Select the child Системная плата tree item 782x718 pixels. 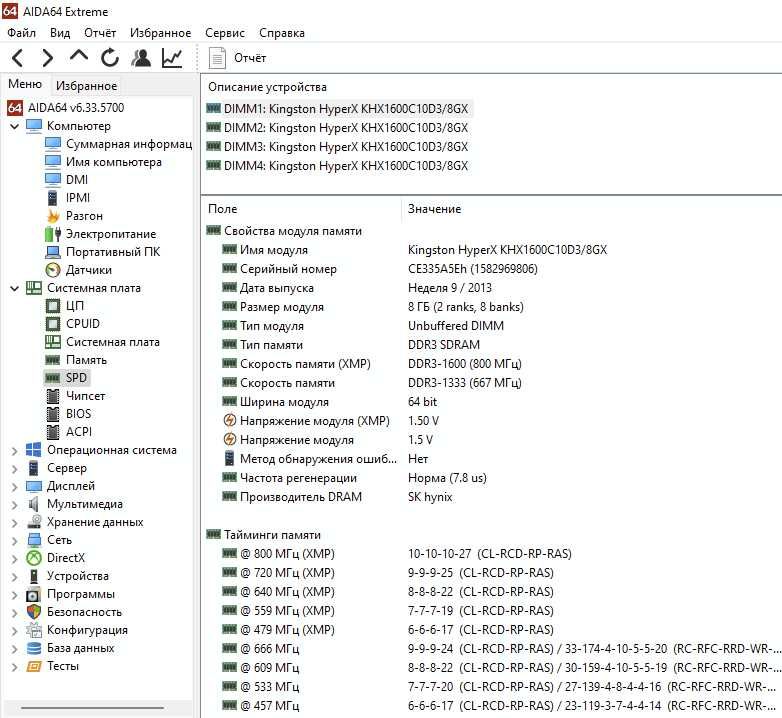102,342
